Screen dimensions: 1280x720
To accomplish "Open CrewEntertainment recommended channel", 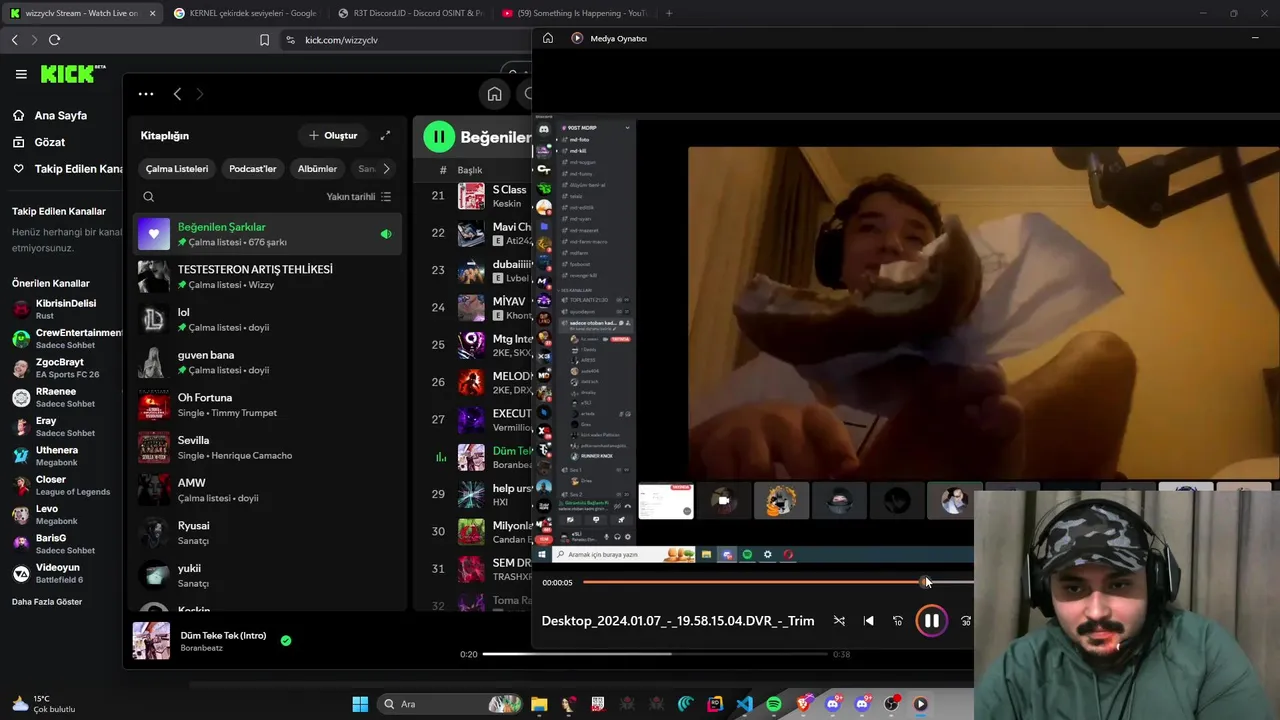I will pos(66,338).
